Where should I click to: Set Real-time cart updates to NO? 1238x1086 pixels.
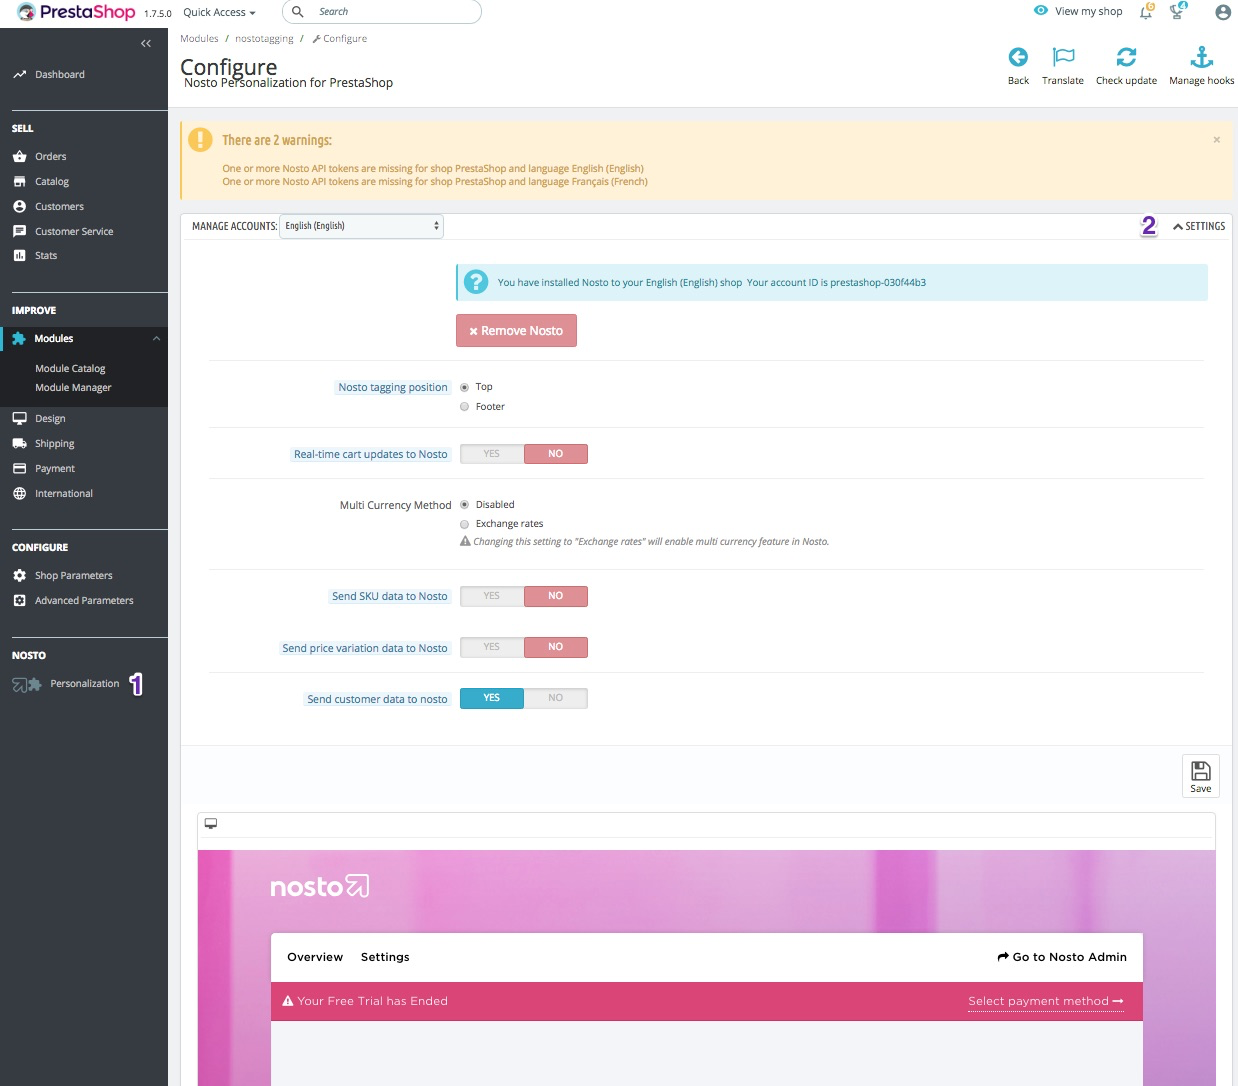pos(555,454)
